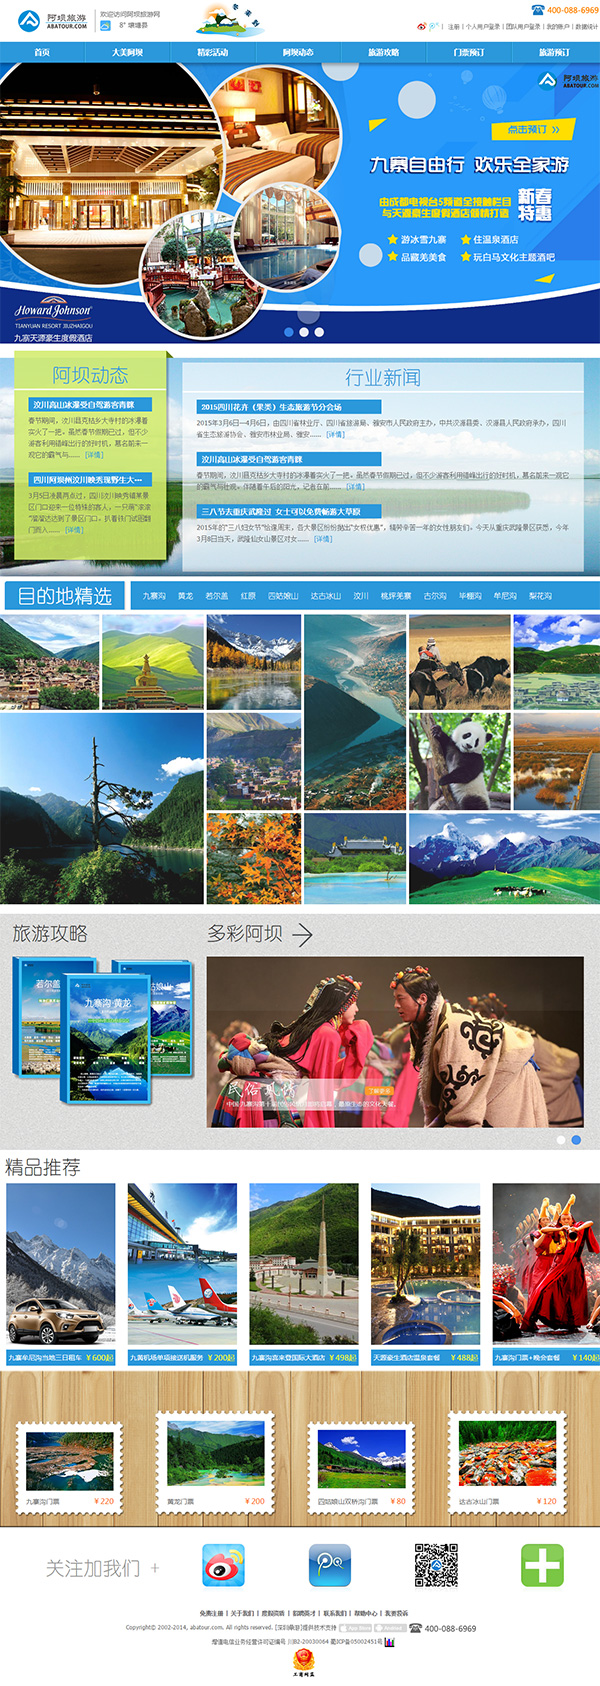Open the horse riders photo in destinations

pos(459,662)
